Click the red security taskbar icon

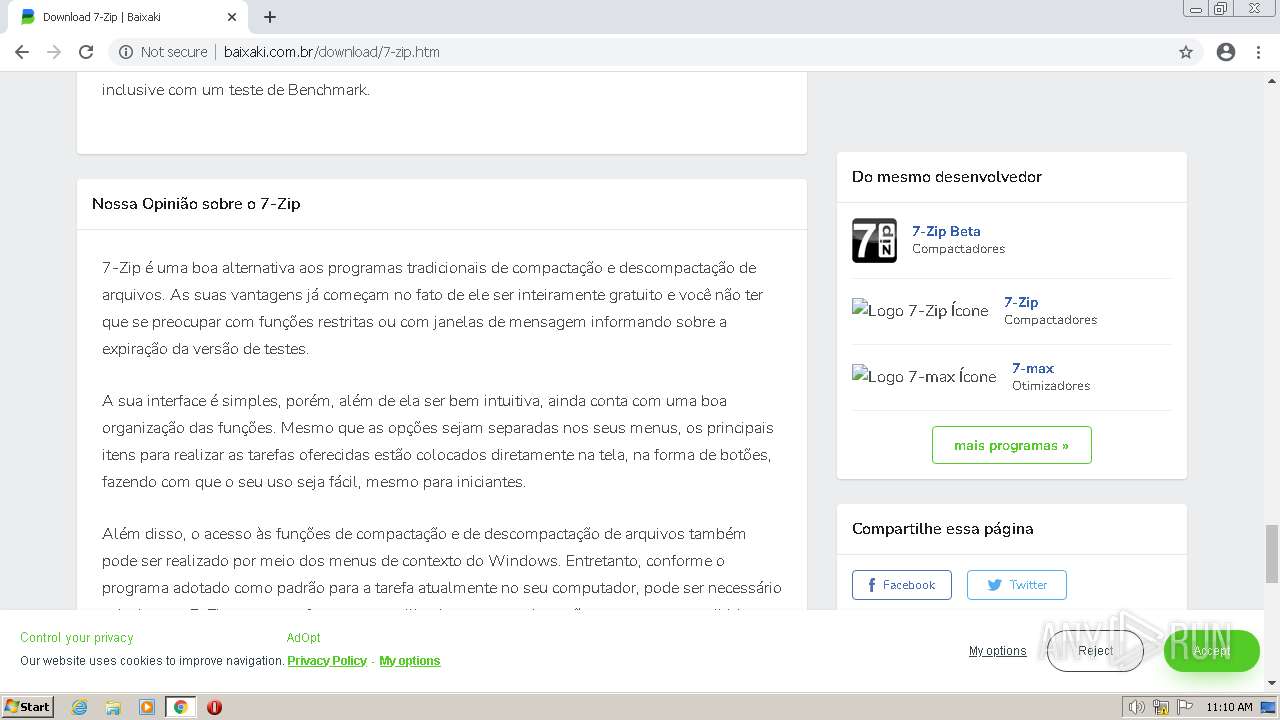pyautogui.click(x=214, y=707)
